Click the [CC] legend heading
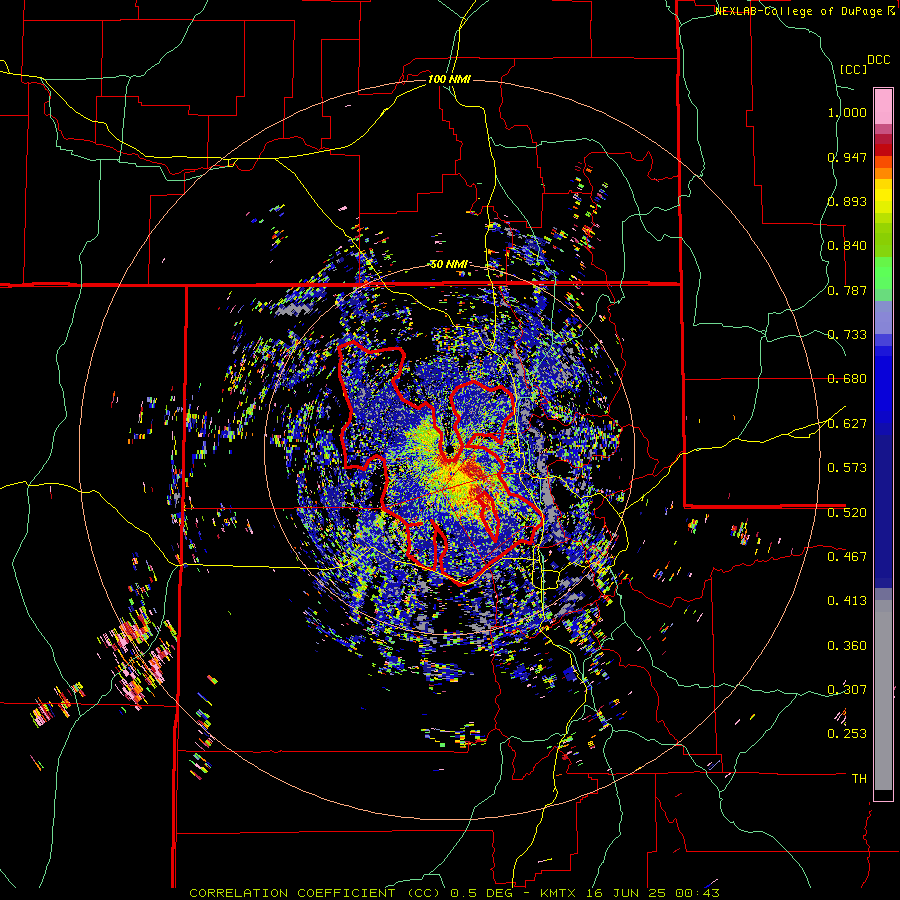900x900 pixels. point(854,69)
